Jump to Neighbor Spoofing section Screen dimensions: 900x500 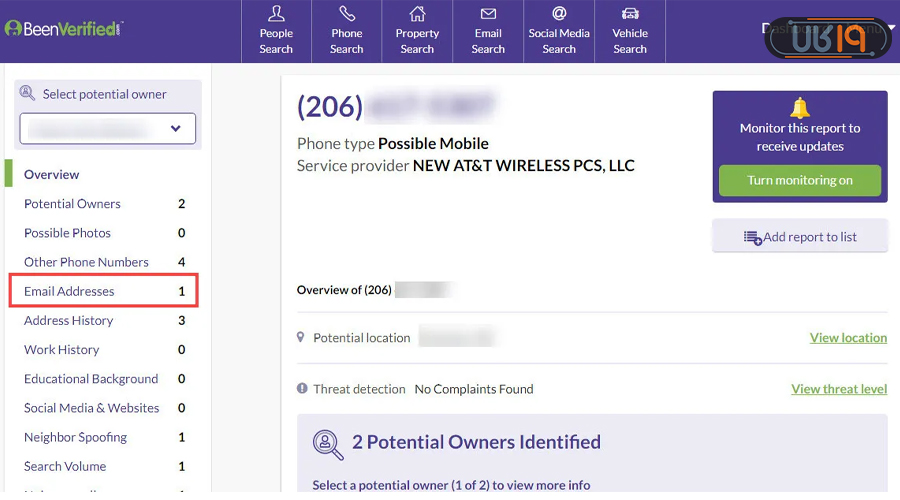pos(76,437)
